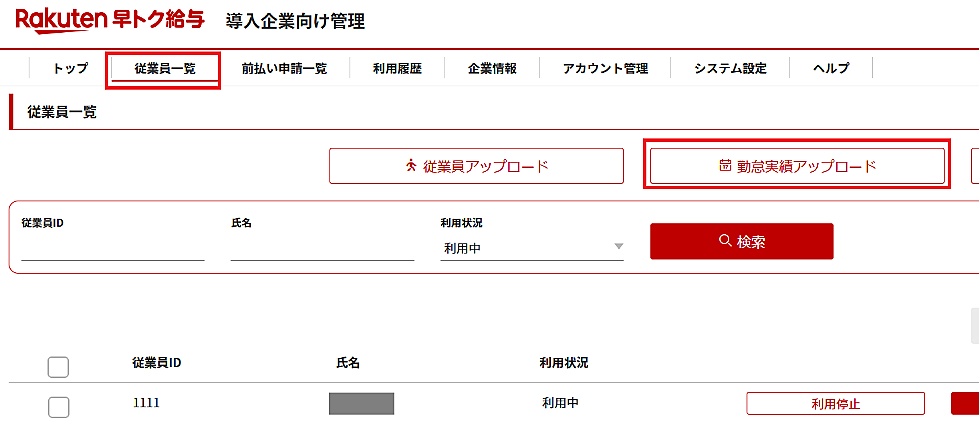Click the person icon on 従業員アップロード
This screenshot has width=979, height=425.
click(x=410, y=166)
